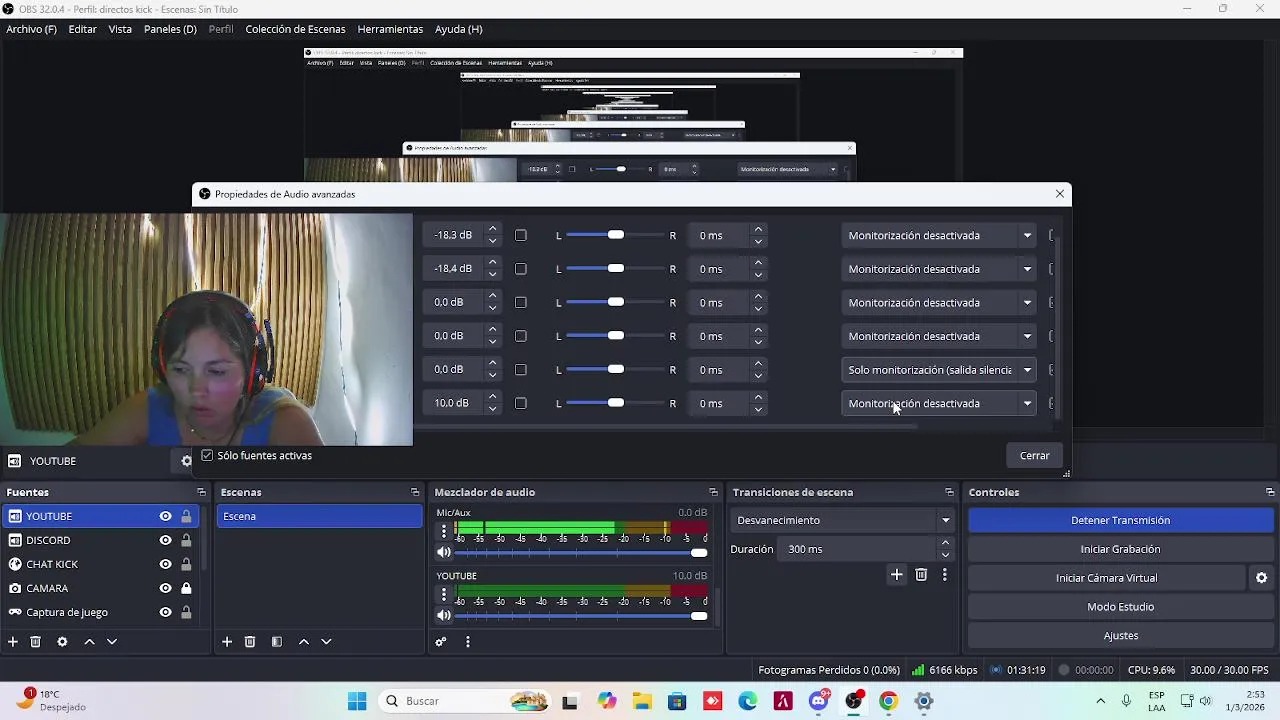
Task: Hide the CHAT KICK source via eye icon
Action: click(x=165, y=564)
